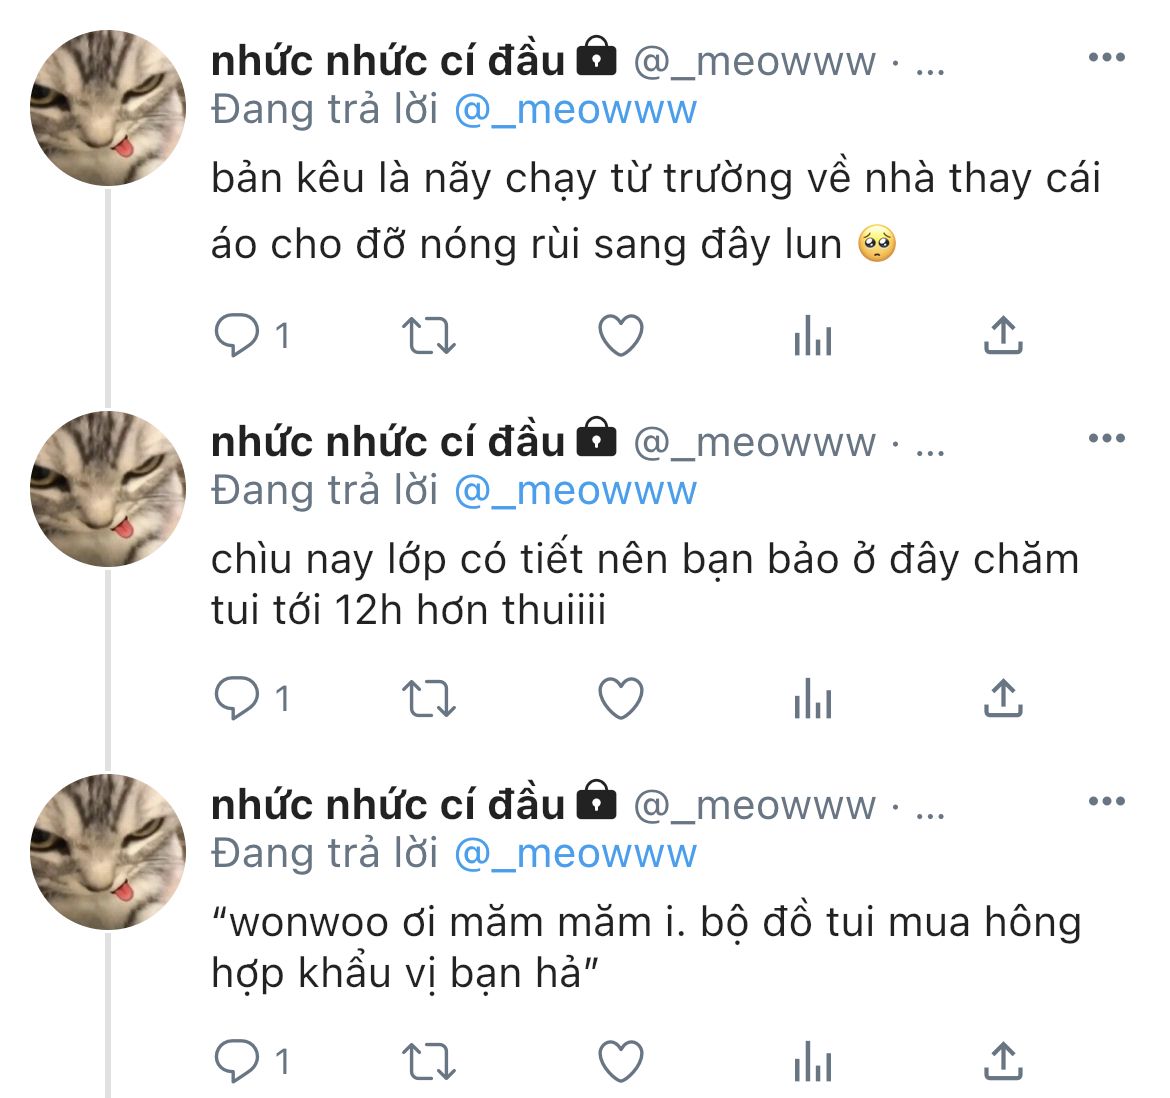Reply to the wonwoo quote tweet
This screenshot has width=1170, height=1098.
[237, 1061]
